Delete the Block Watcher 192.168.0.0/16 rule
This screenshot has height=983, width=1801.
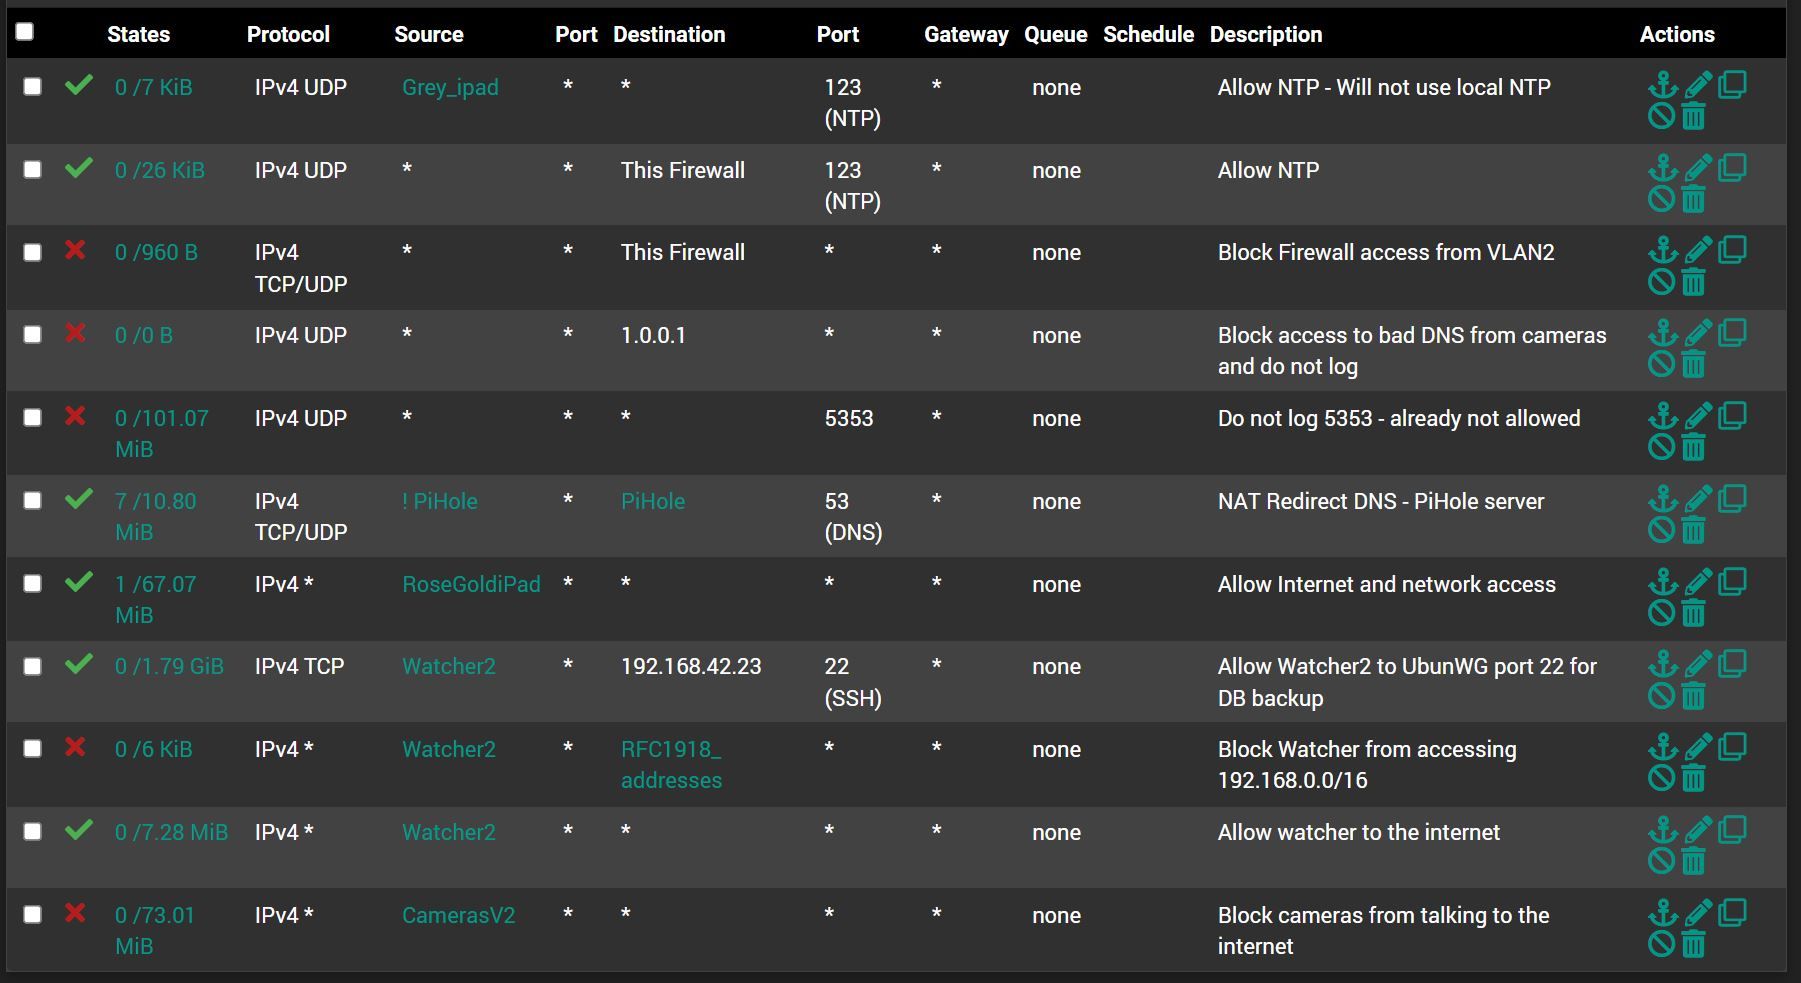(1693, 778)
